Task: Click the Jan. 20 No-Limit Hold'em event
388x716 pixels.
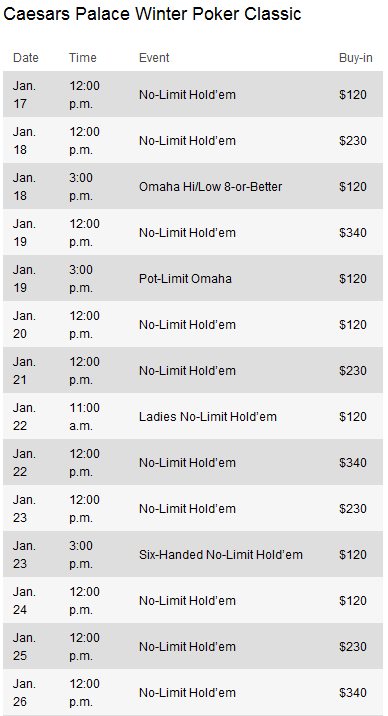Action: (187, 325)
